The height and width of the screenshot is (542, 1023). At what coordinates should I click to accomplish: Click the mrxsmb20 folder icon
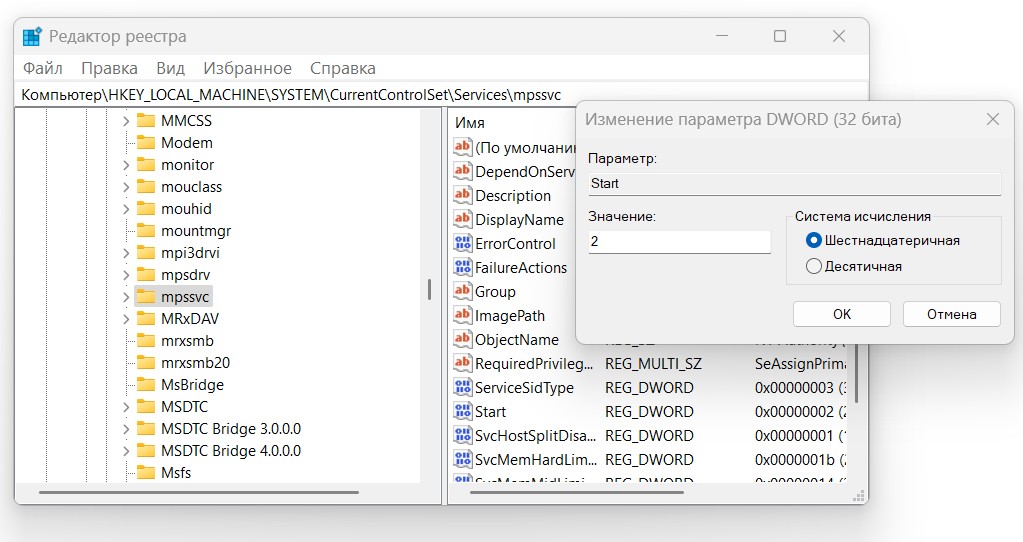[145, 363]
